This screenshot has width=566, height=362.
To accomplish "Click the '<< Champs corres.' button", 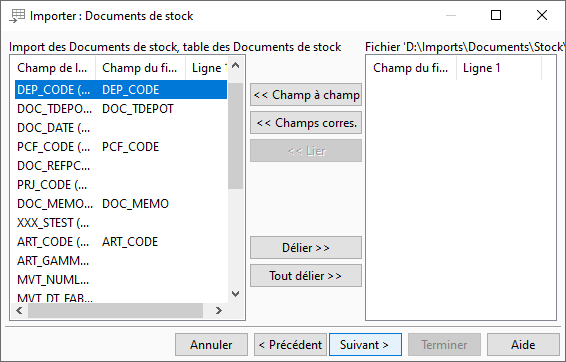I will click(x=306, y=123).
